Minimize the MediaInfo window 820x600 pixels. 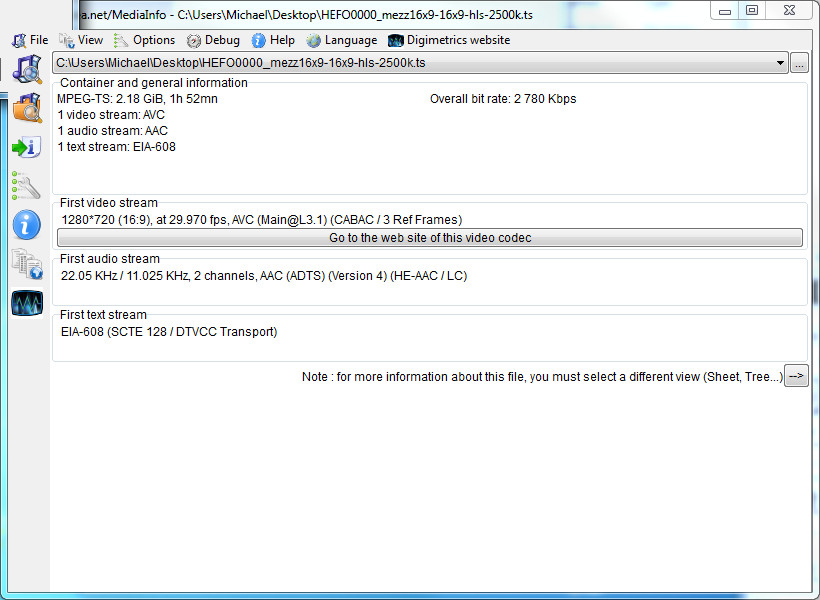(725, 11)
